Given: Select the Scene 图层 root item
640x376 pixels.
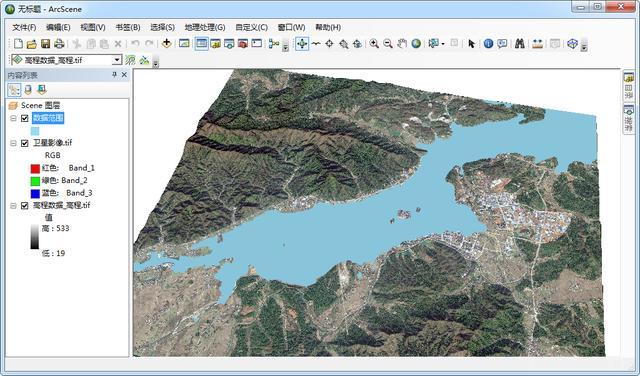Looking at the screenshot, I should [x=40, y=105].
